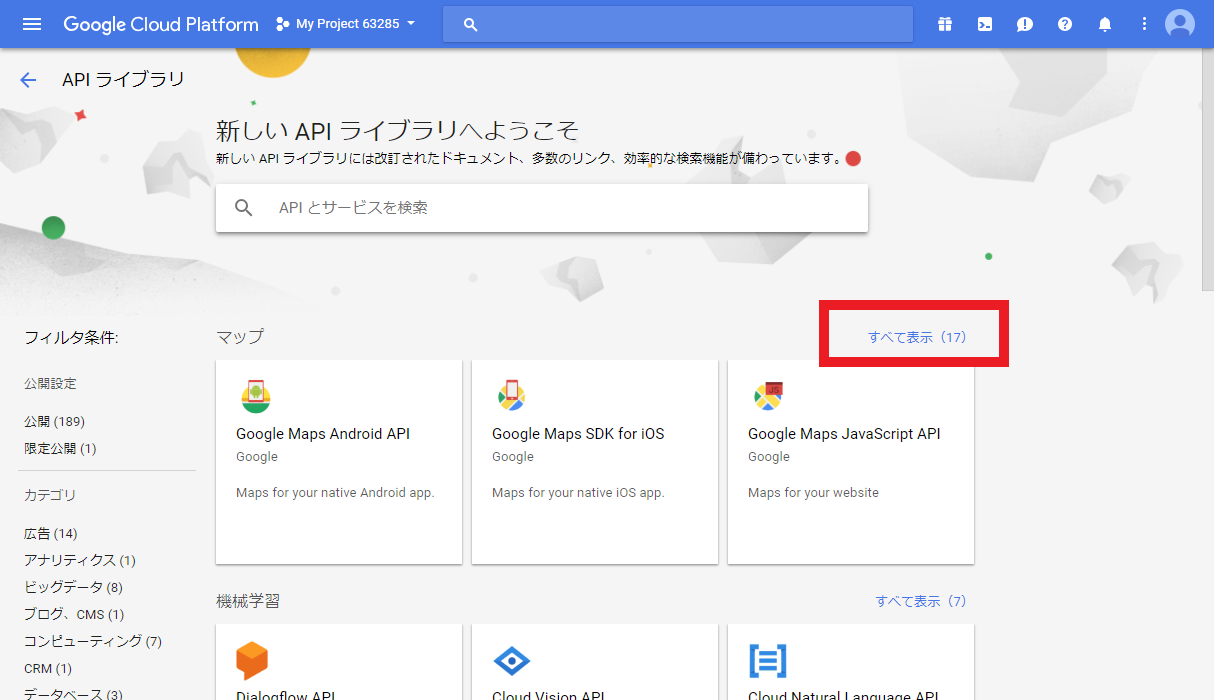Open the Google Maps SDK for iOS card
This screenshot has width=1214, height=700.
click(x=595, y=462)
